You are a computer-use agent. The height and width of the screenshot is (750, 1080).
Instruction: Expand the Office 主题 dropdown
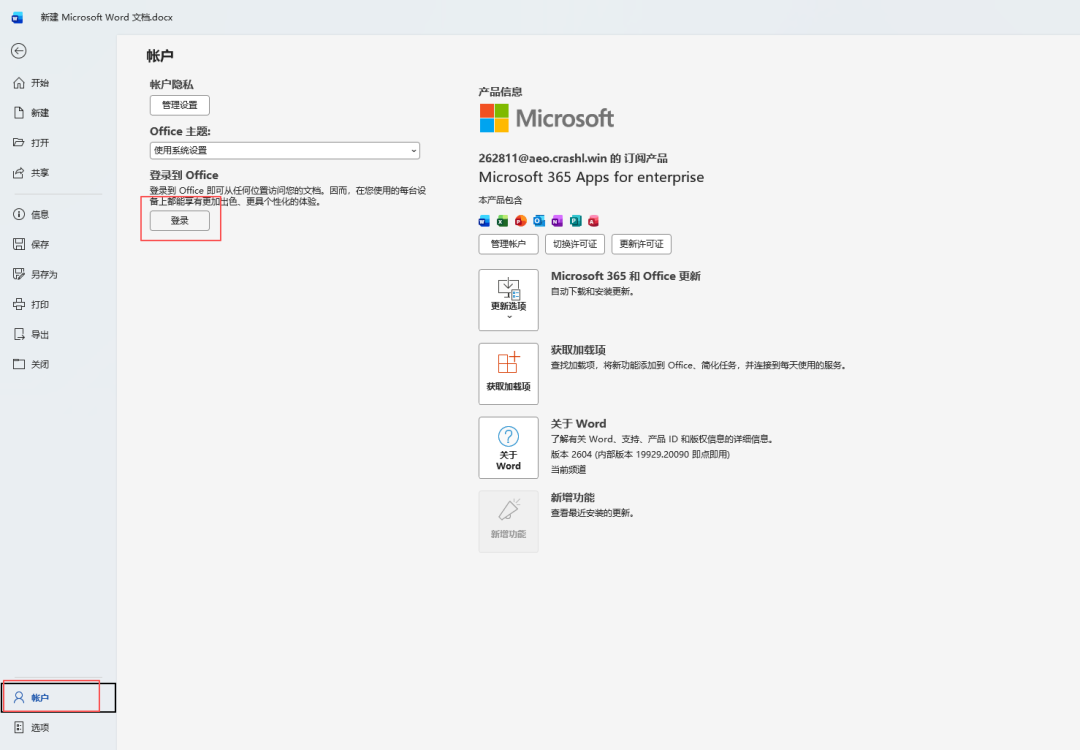pyautogui.click(x=284, y=151)
